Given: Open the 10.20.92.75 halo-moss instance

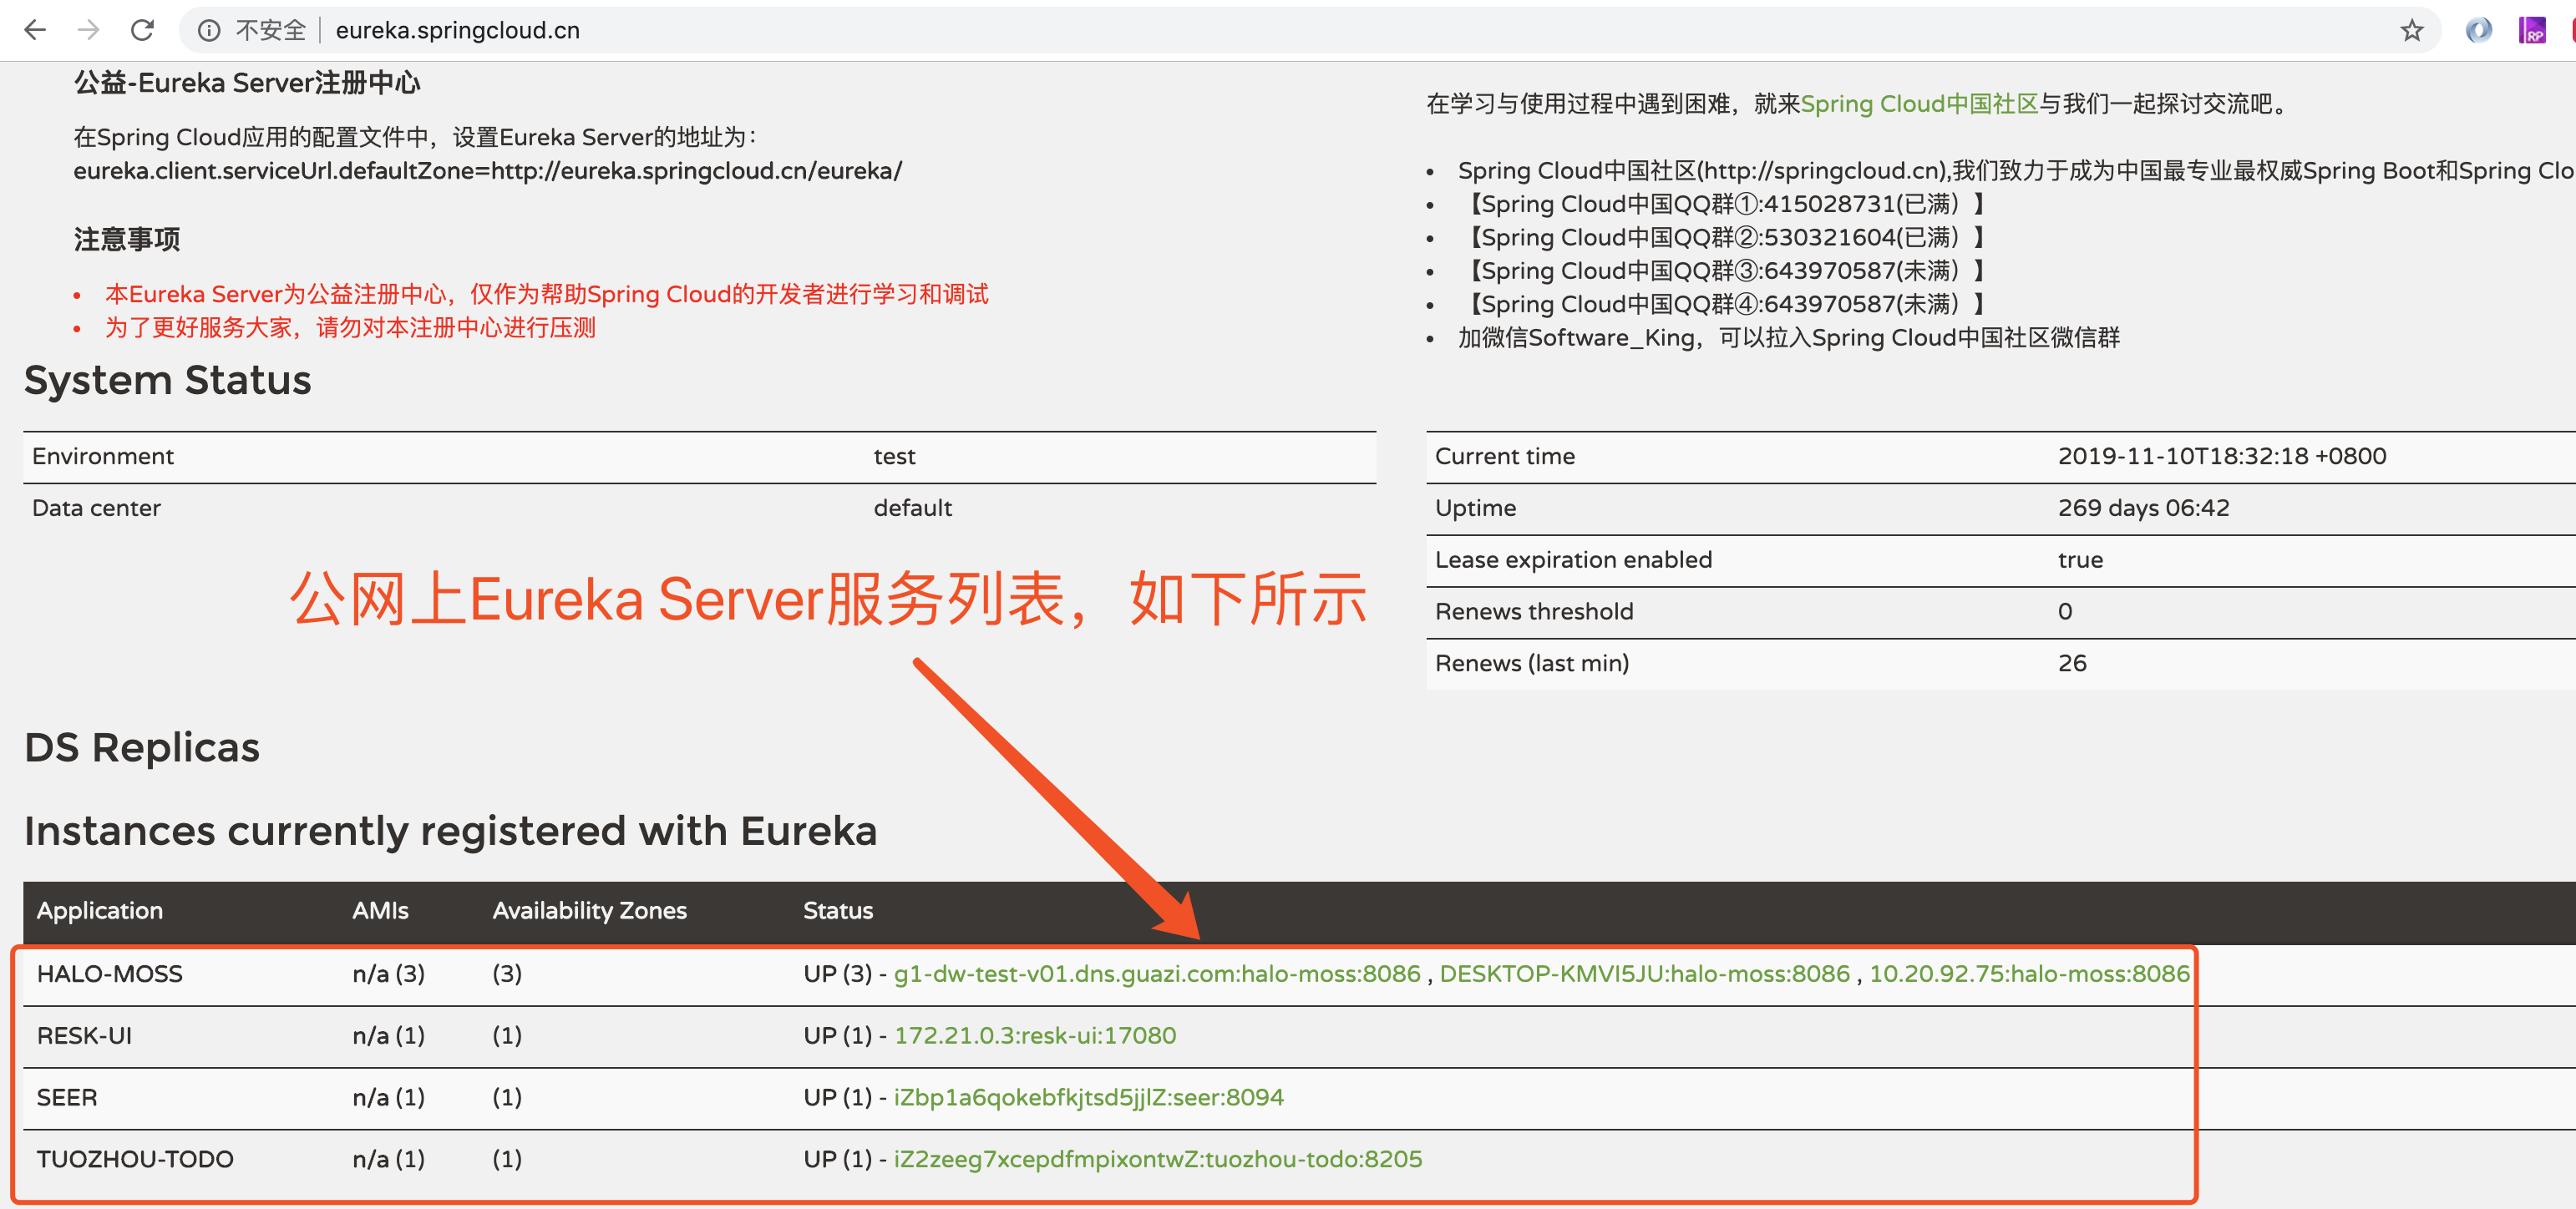Looking at the screenshot, I should point(2029,974).
